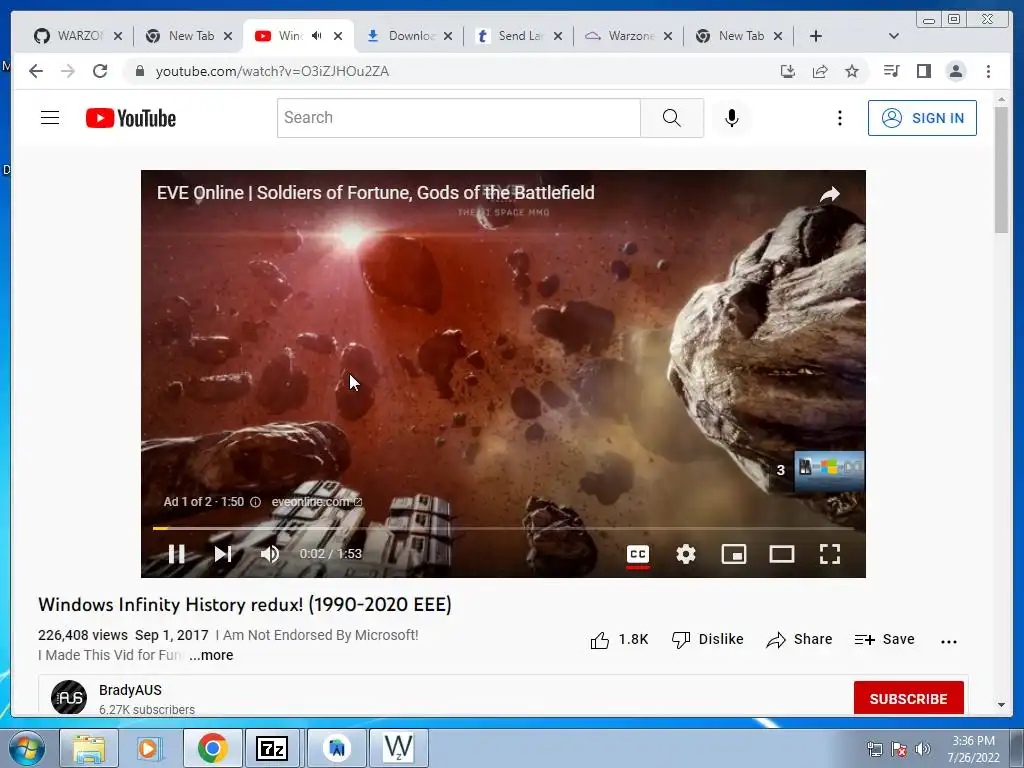Save video to playlist
The image size is (1024, 768).
click(884, 640)
